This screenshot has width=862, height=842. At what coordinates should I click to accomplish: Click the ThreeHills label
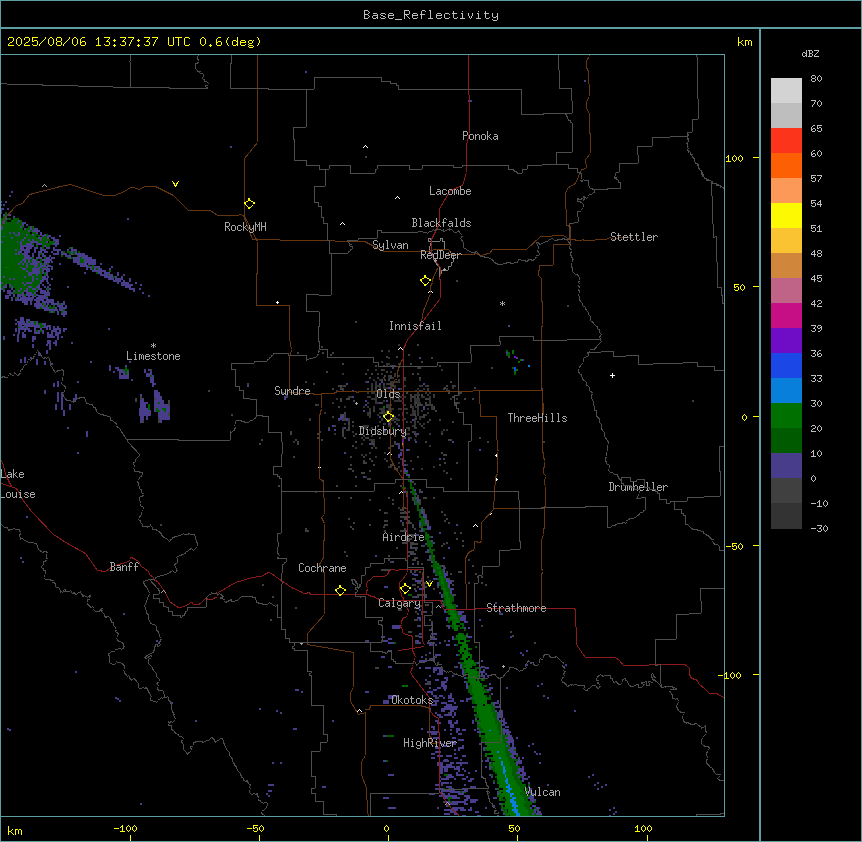click(x=537, y=418)
